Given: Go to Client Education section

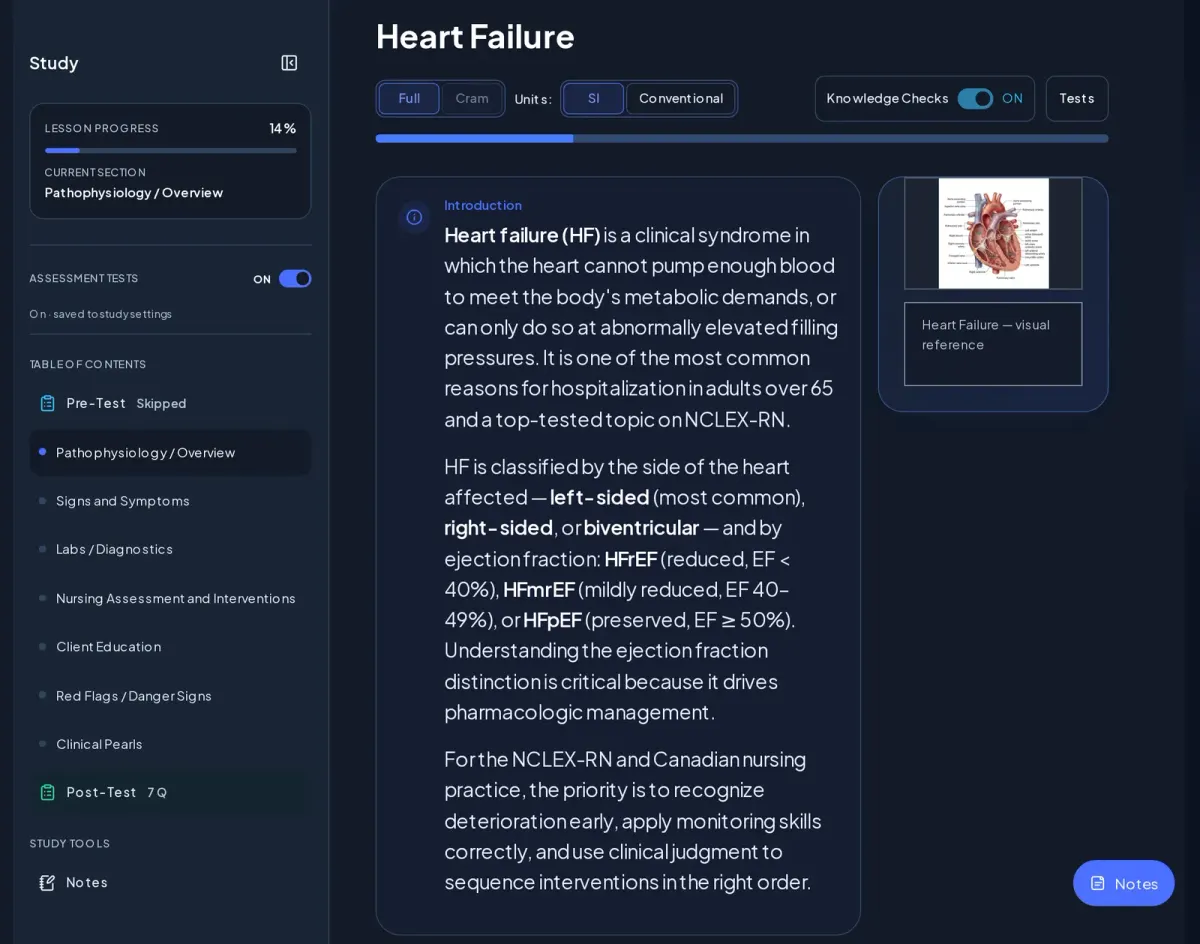Looking at the screenshot, I should tap(170, 647).
